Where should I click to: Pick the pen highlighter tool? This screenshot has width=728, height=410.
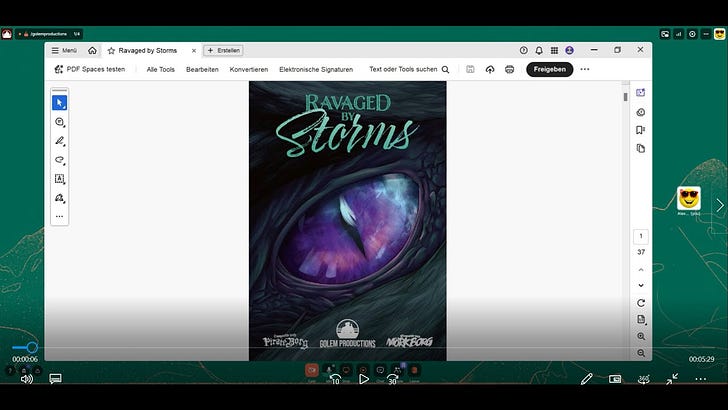coord(59,141)
